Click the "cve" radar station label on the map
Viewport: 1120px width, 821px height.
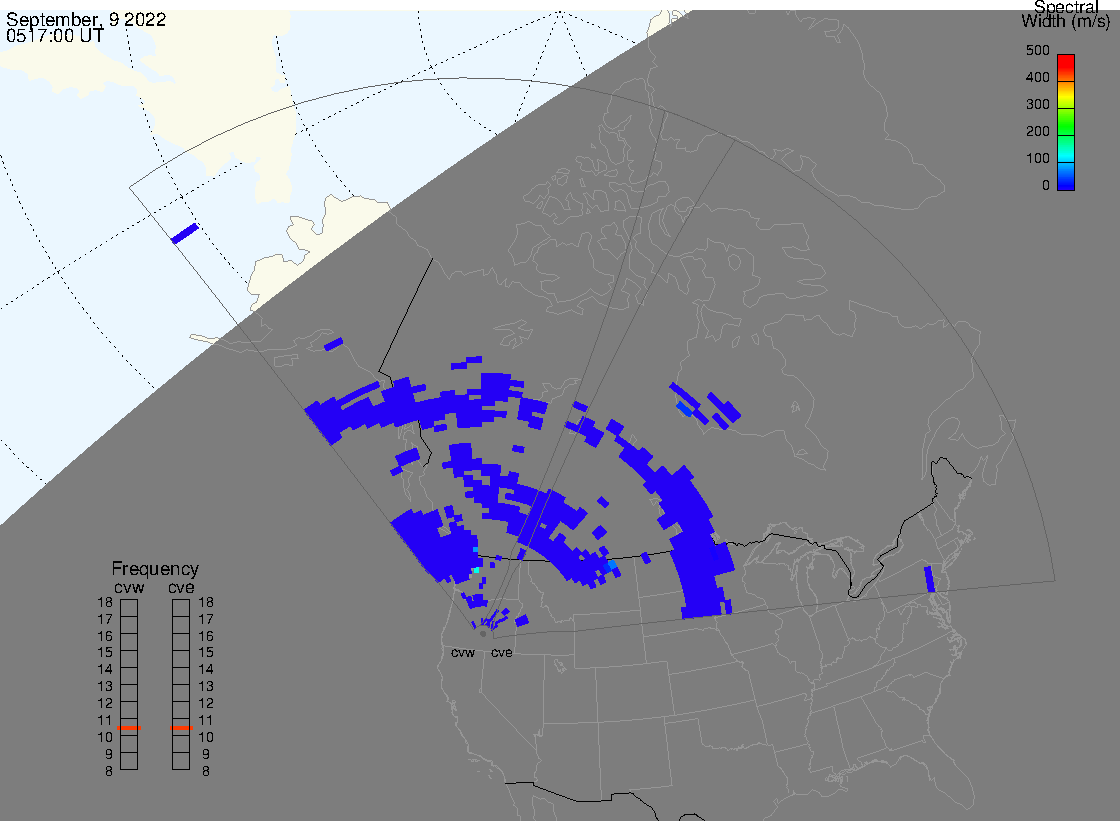click(x=501, y=653)
